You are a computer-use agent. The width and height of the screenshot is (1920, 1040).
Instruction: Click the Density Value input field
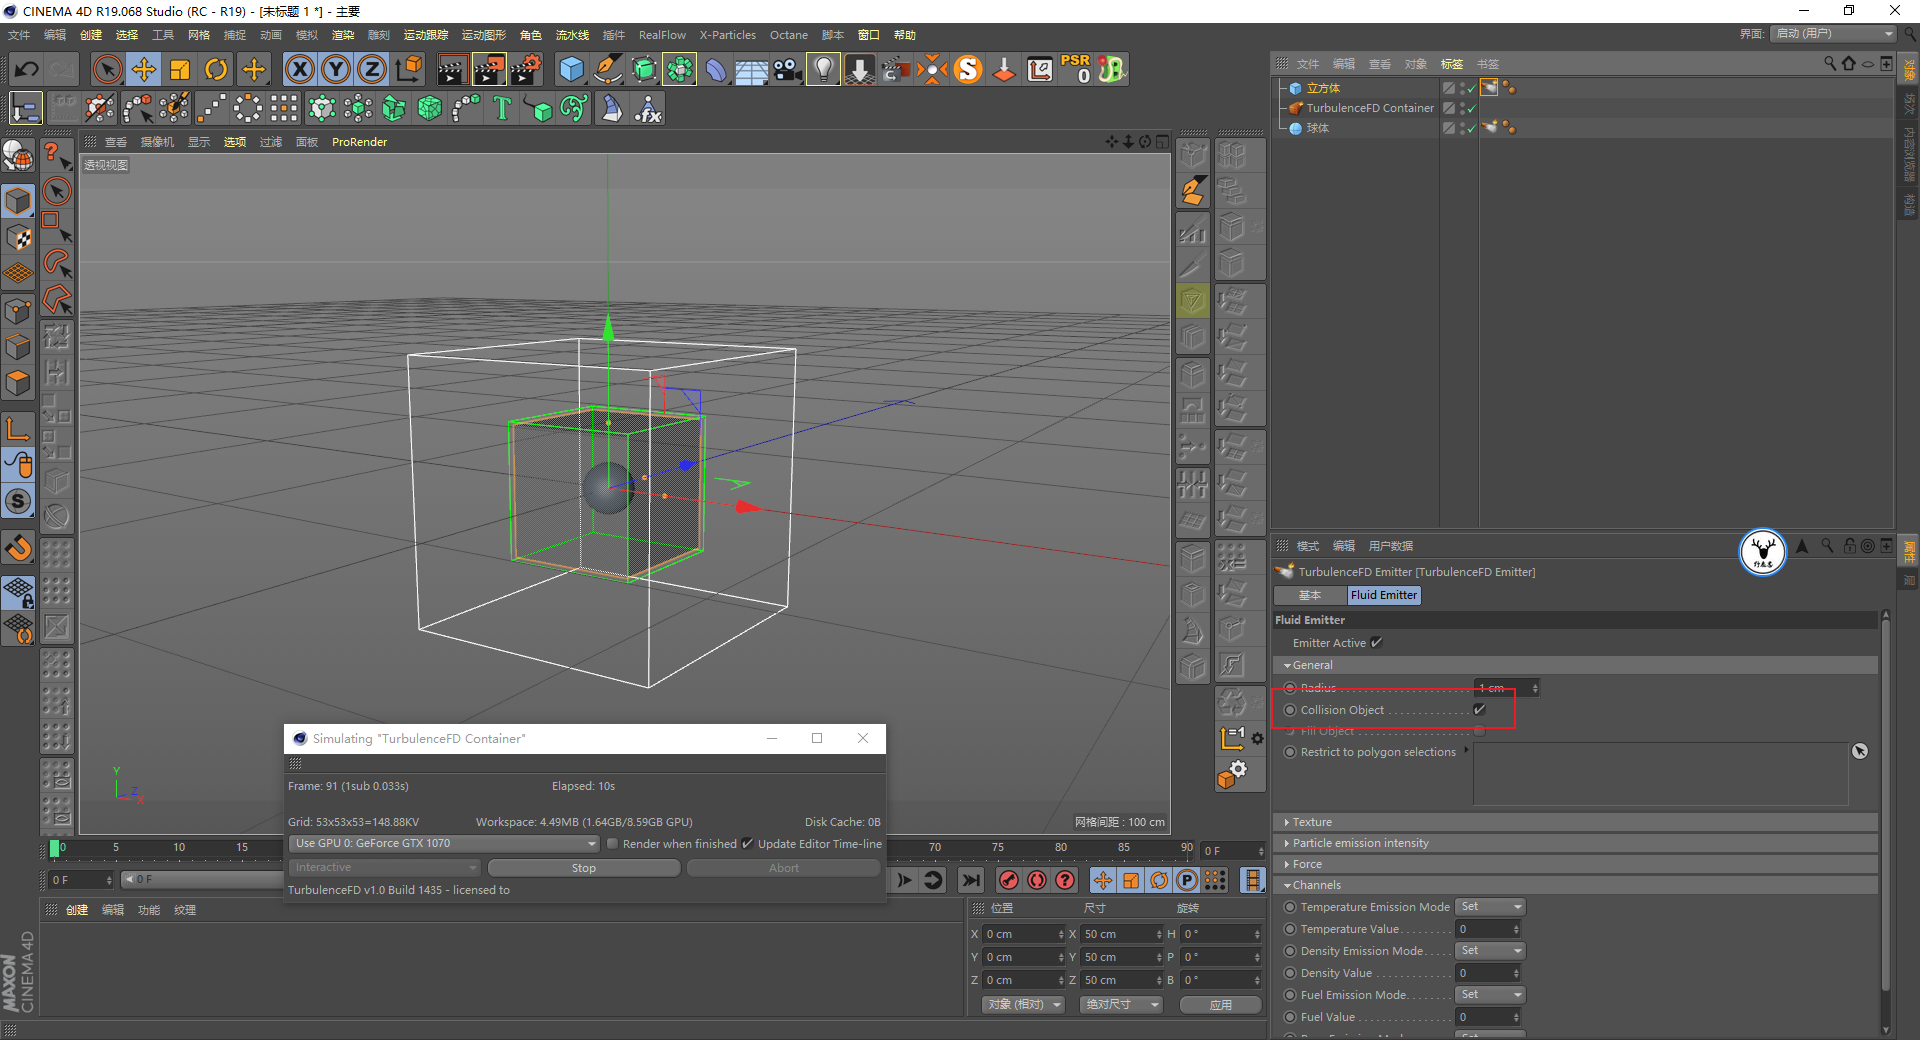tap(1485, 973)
